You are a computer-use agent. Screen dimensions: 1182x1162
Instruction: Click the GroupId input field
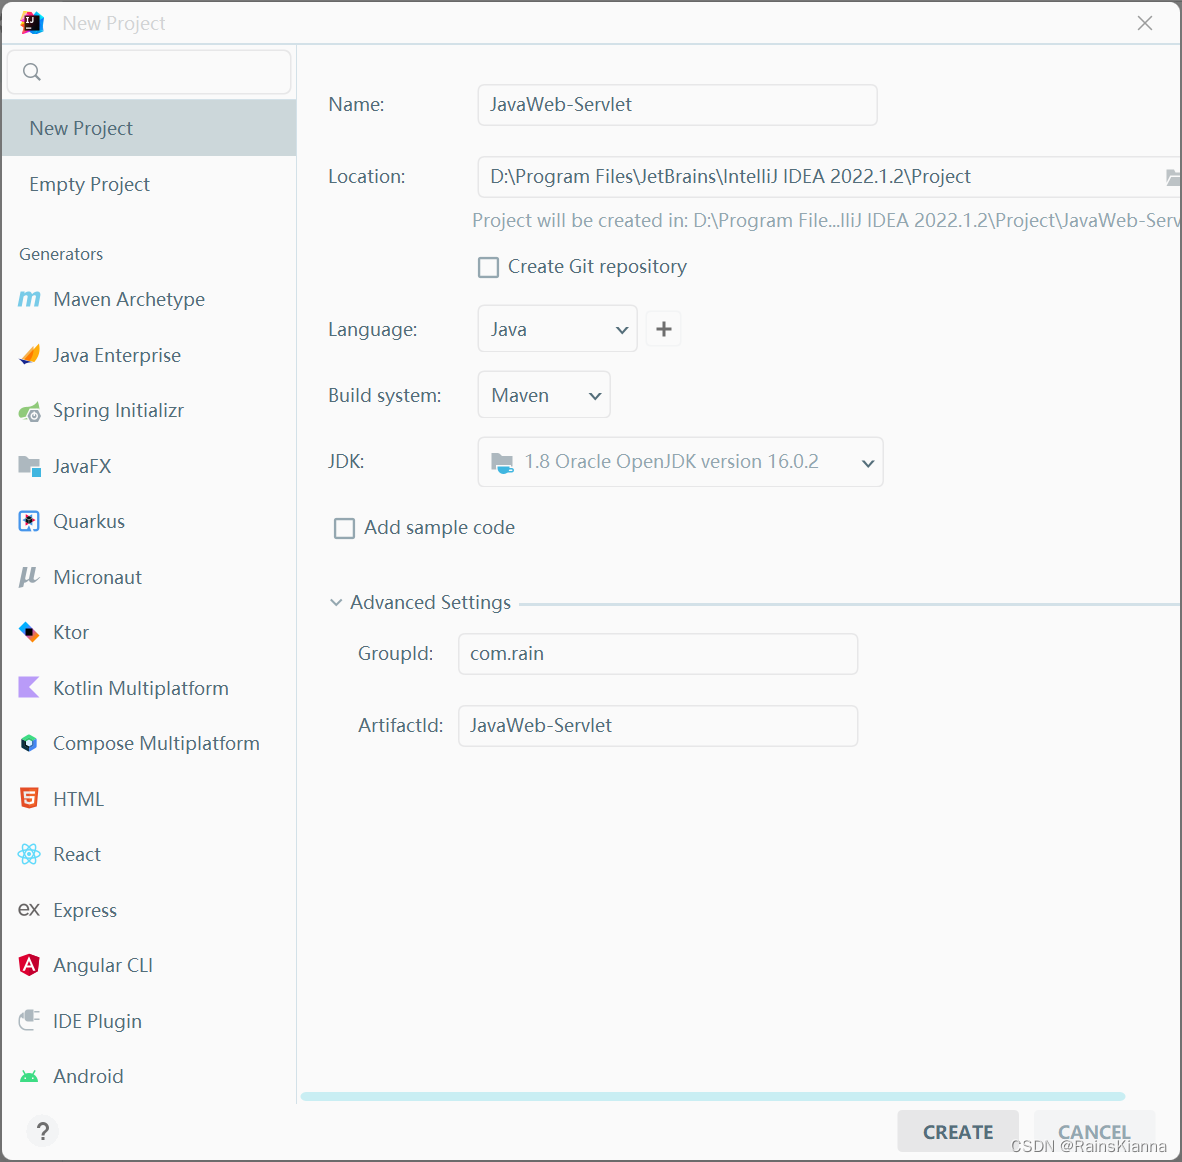(x=657, y=654)
